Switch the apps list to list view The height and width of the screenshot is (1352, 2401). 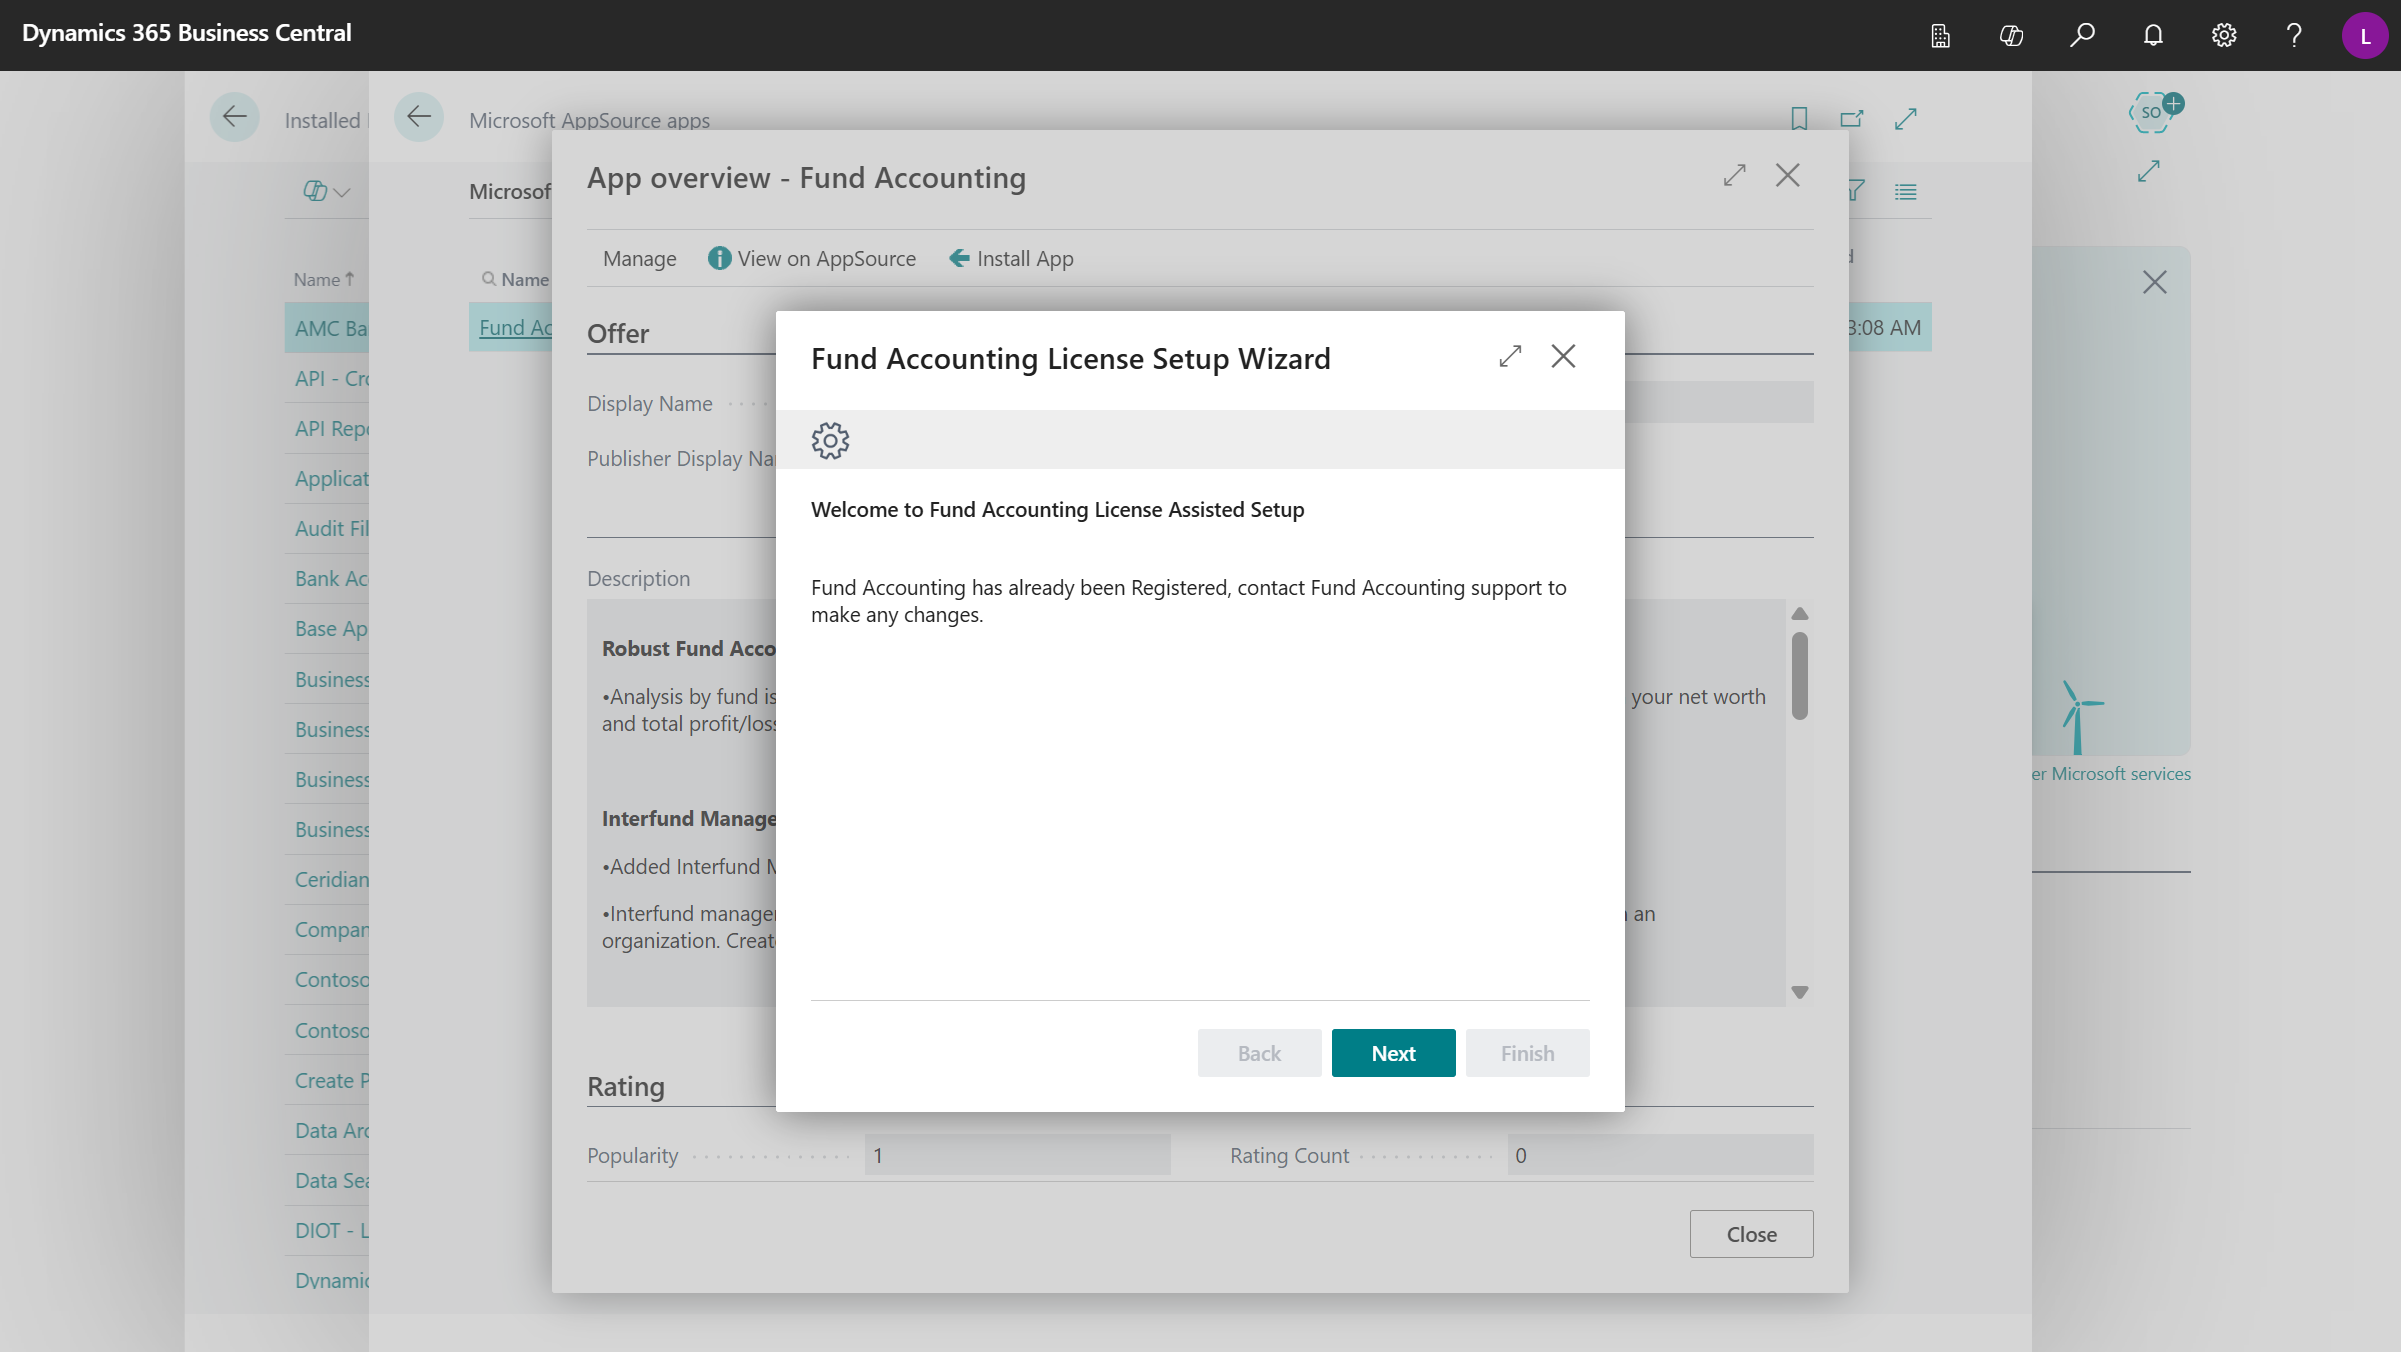click(x=1906, y=191)
